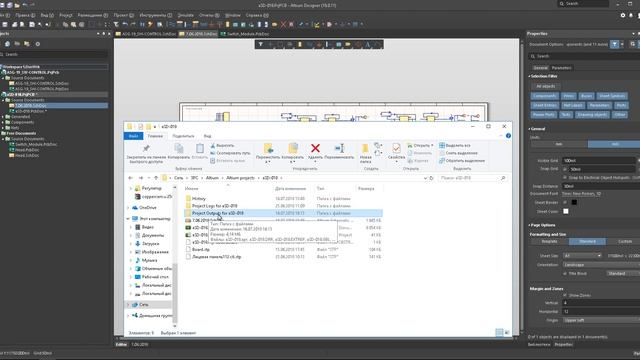Click the red Удалить delete icon in Explorer

point(315,148)
